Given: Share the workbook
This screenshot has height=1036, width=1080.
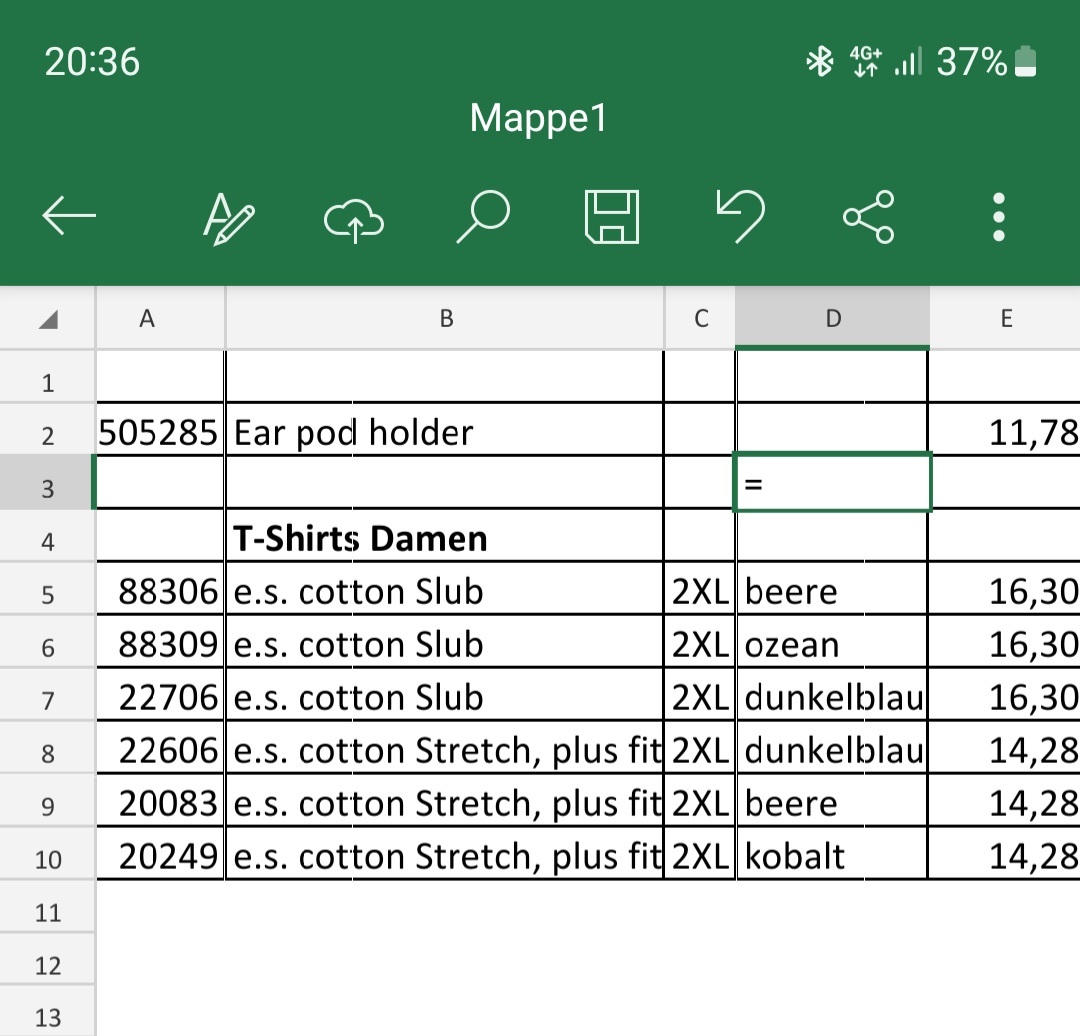Looking at the screenshot, I should coord(868,217).
